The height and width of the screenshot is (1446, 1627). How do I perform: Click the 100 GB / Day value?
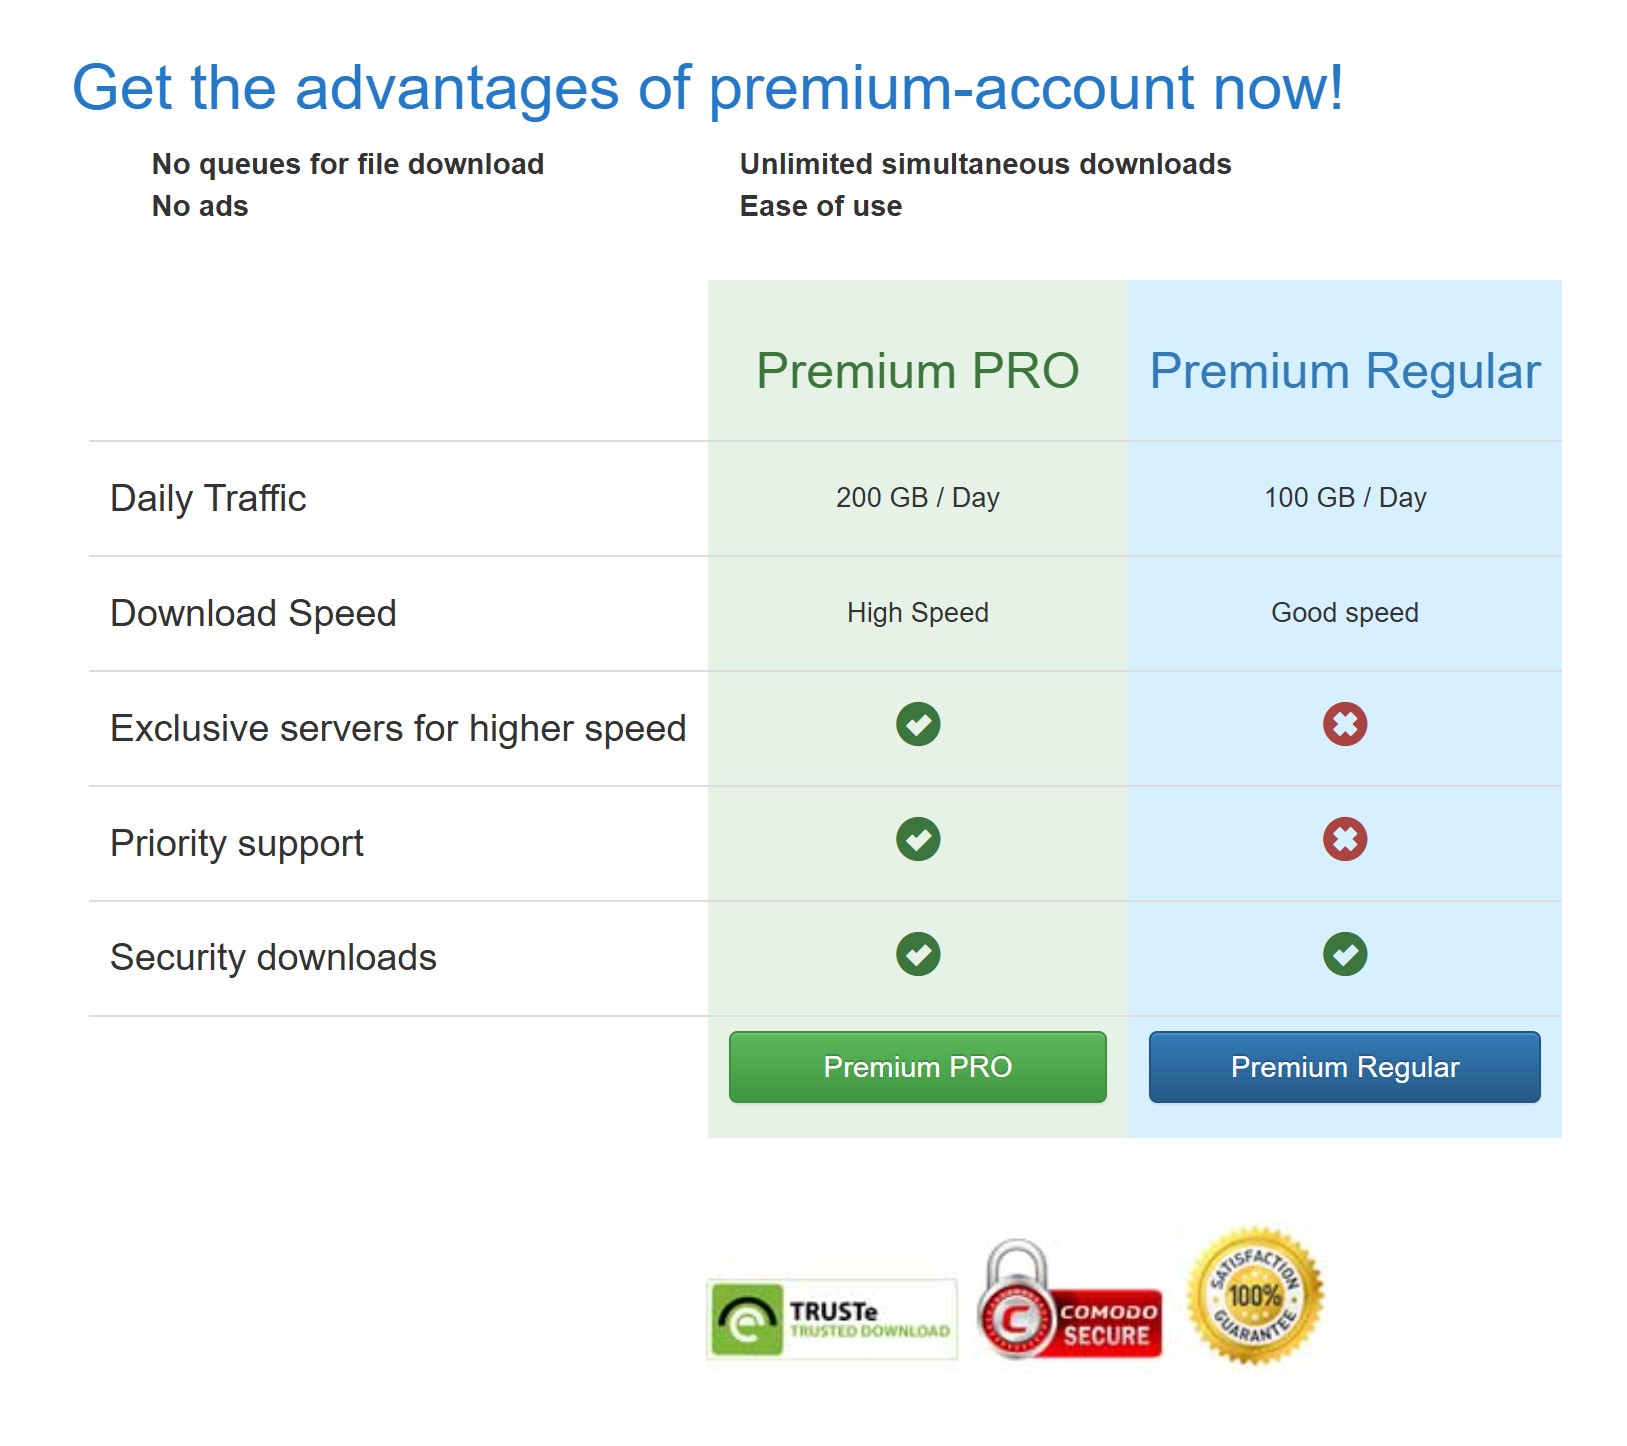1345,497
